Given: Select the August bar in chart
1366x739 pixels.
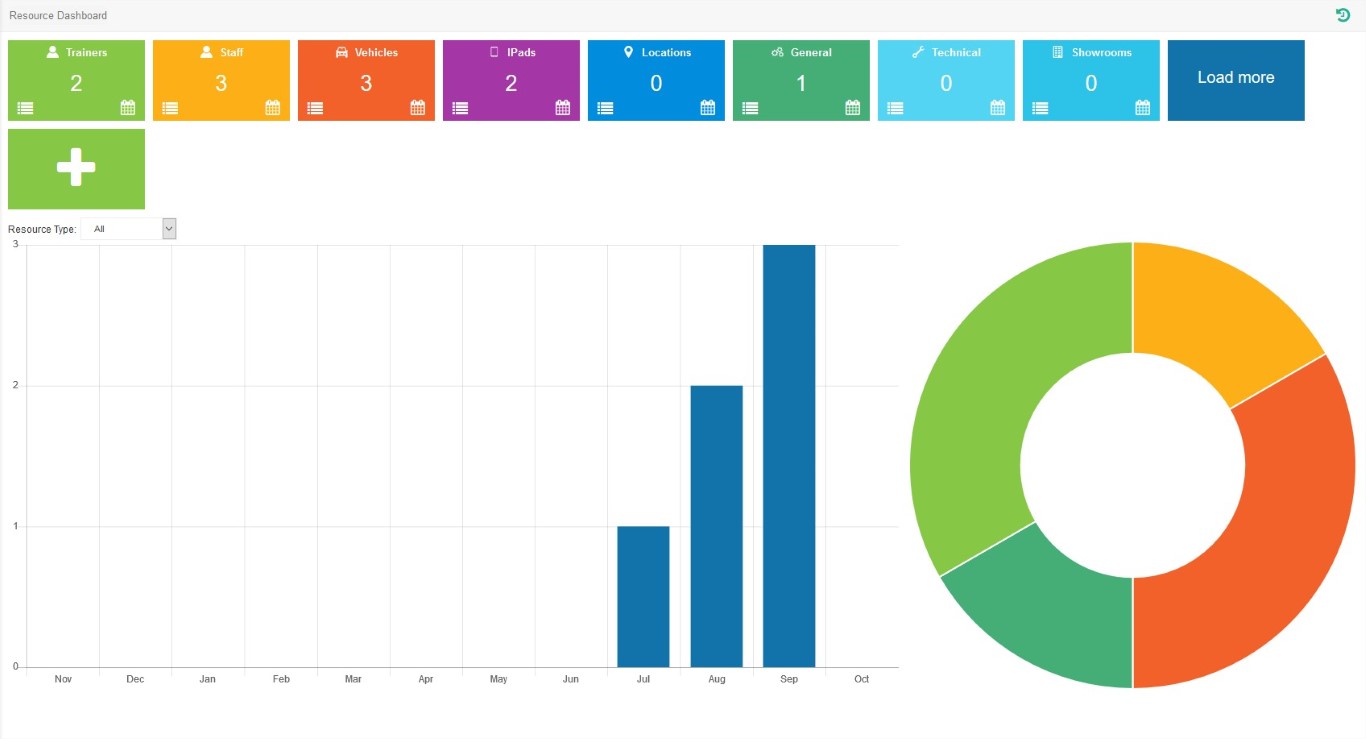Looking at the screenshot, I should click(x=716, y=526).
